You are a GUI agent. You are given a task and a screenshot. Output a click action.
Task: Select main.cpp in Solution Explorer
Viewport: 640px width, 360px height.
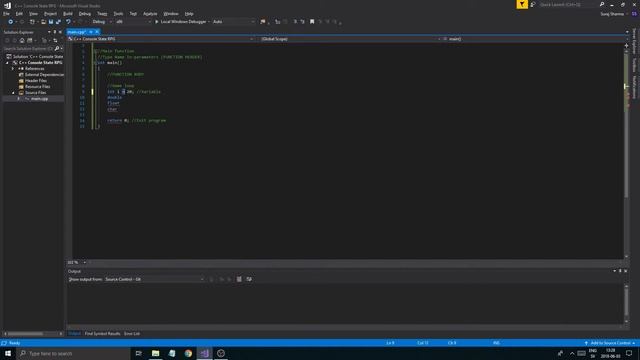point(39,98)
